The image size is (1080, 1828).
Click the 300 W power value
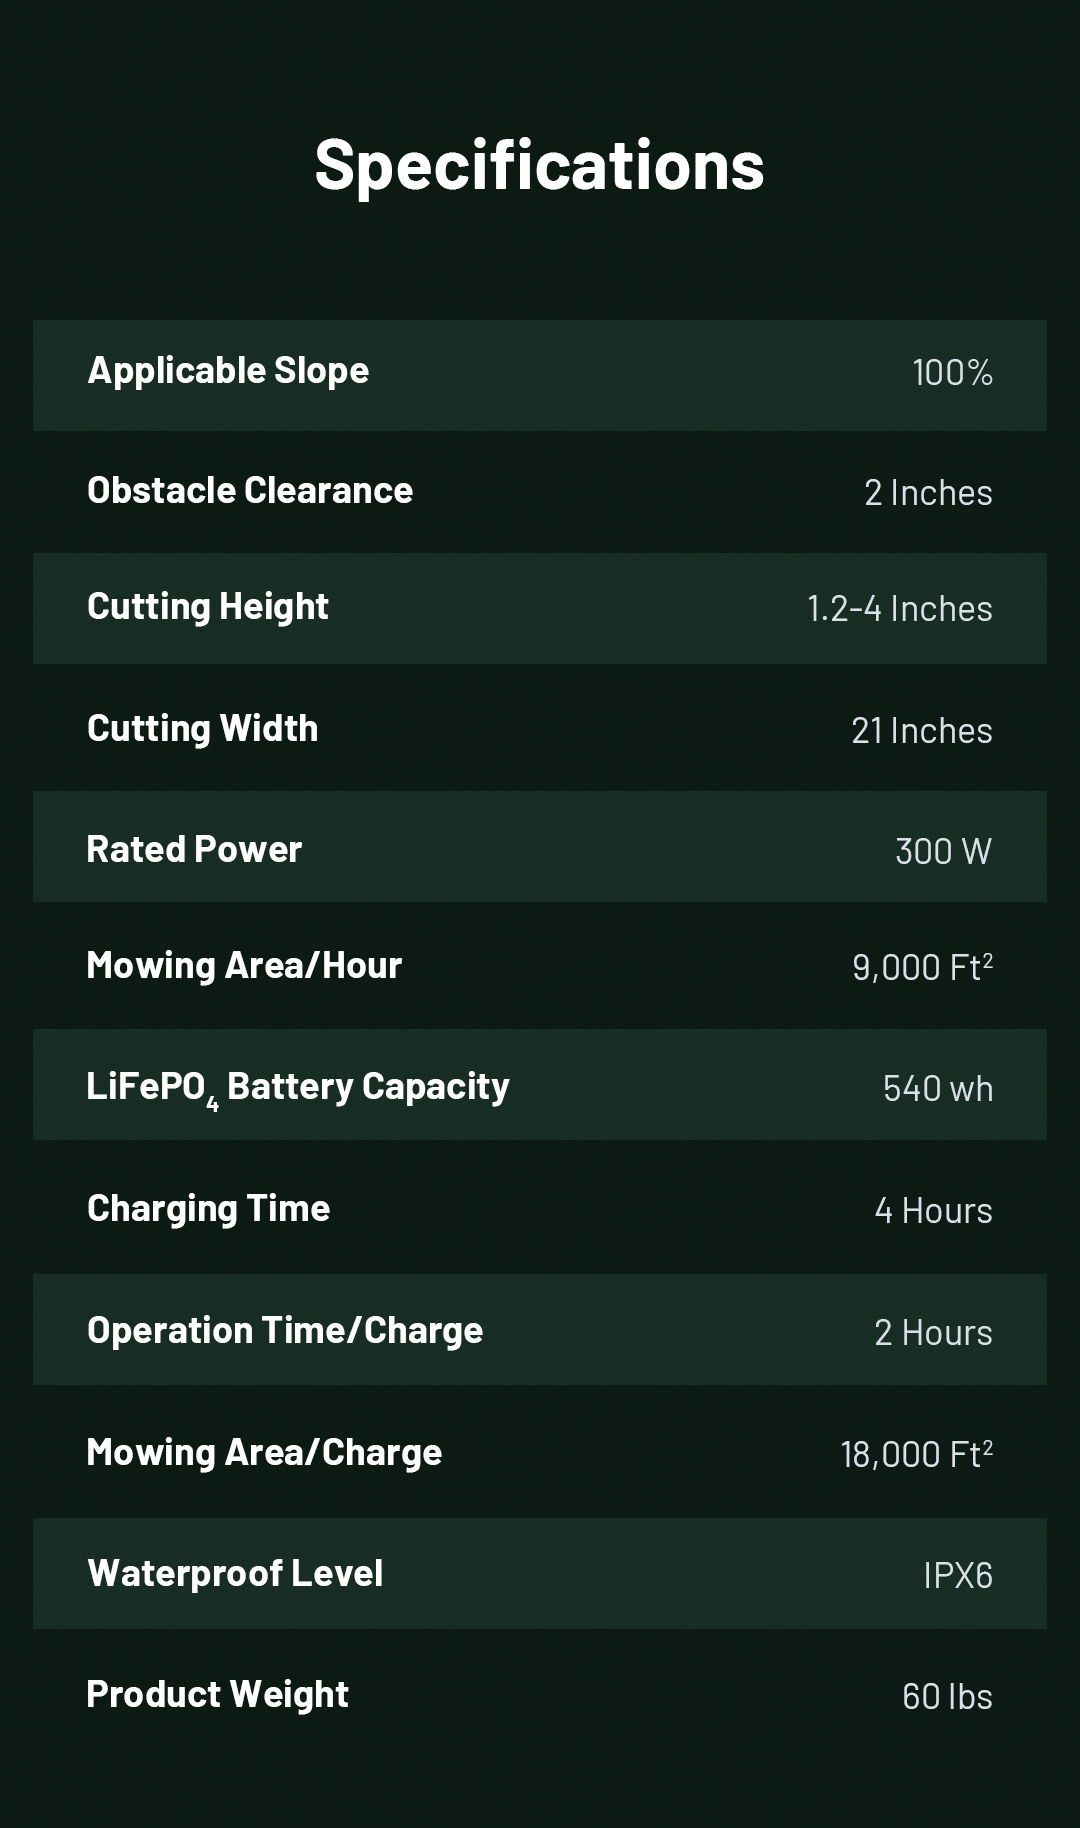(943, 852)
